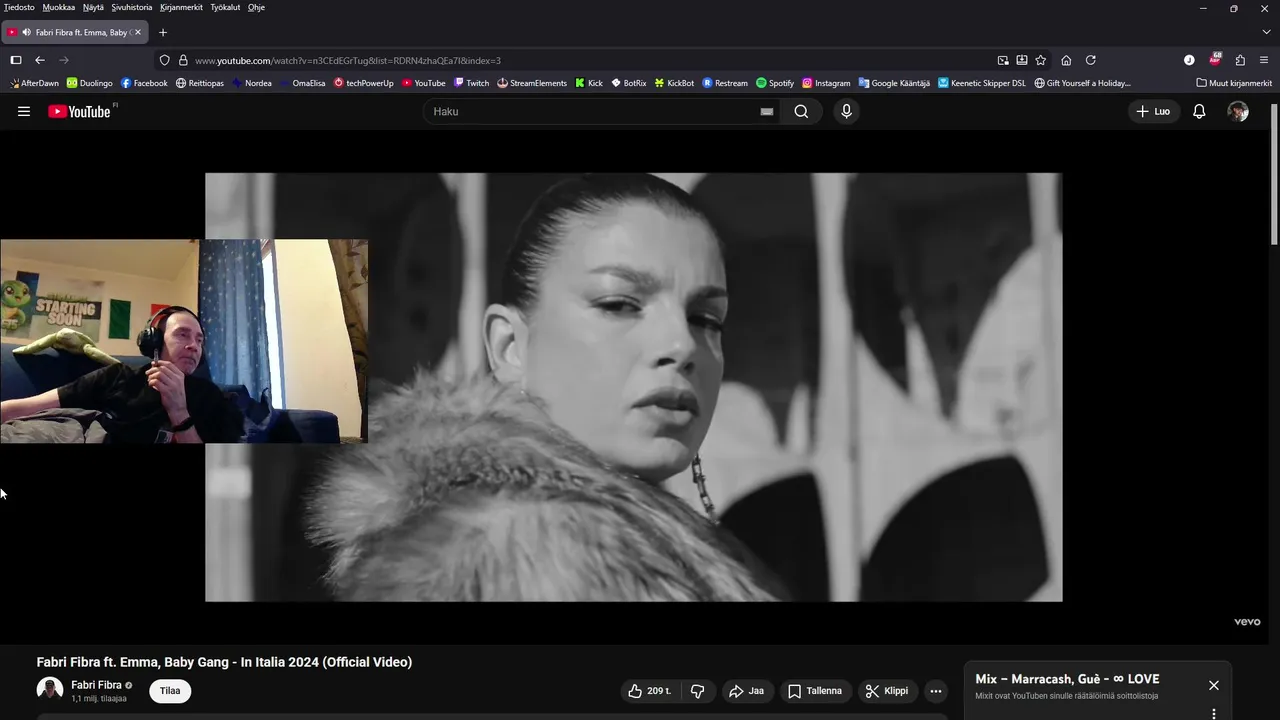Click the tracking protection shield icon
The height and width of the screenshot is (720, 1280).
pos(165,60)
